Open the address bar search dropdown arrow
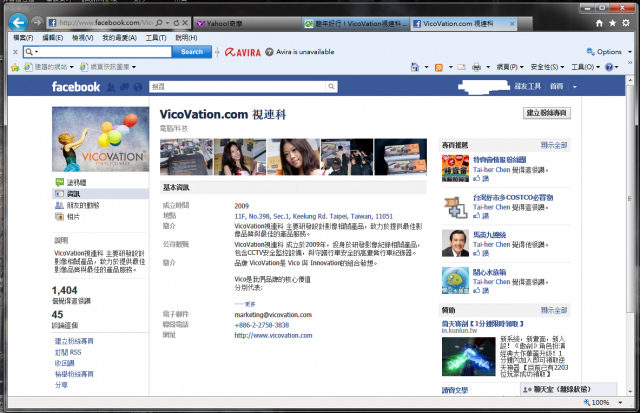 [167, 23]
